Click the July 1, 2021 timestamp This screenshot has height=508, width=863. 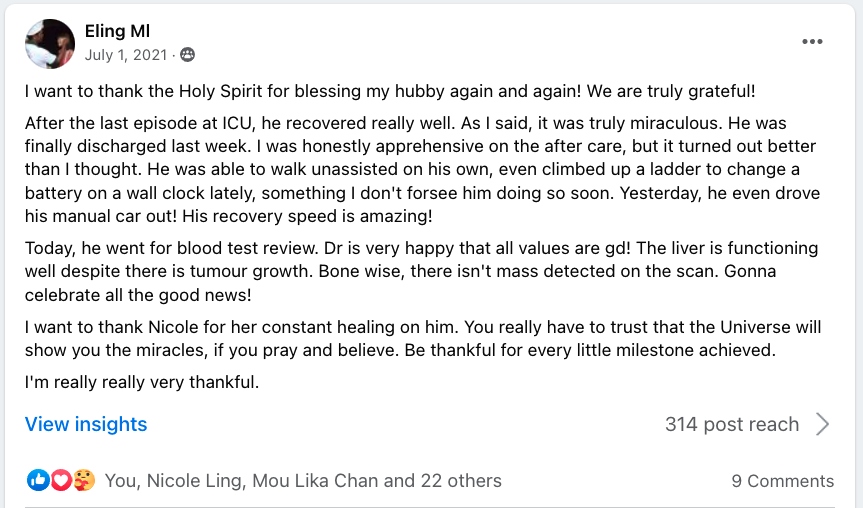pyautogui.click(x=127, y=55)
